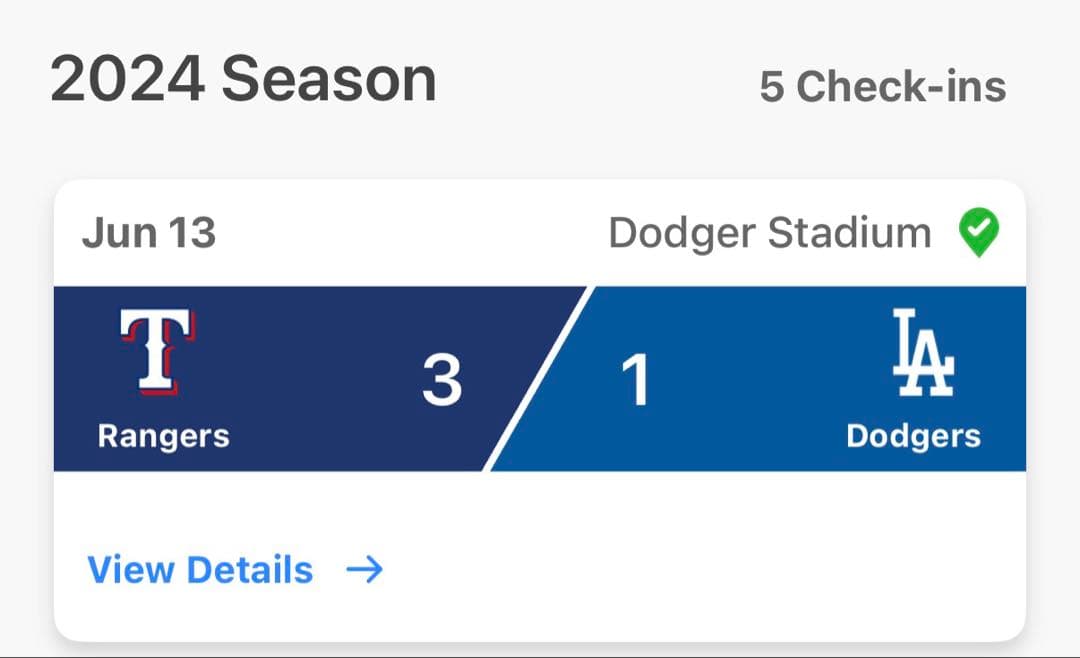1080x658 pixels.
Task: Select the Jun 13 game date
Action: pyautogui.click(x=149, y=234)
